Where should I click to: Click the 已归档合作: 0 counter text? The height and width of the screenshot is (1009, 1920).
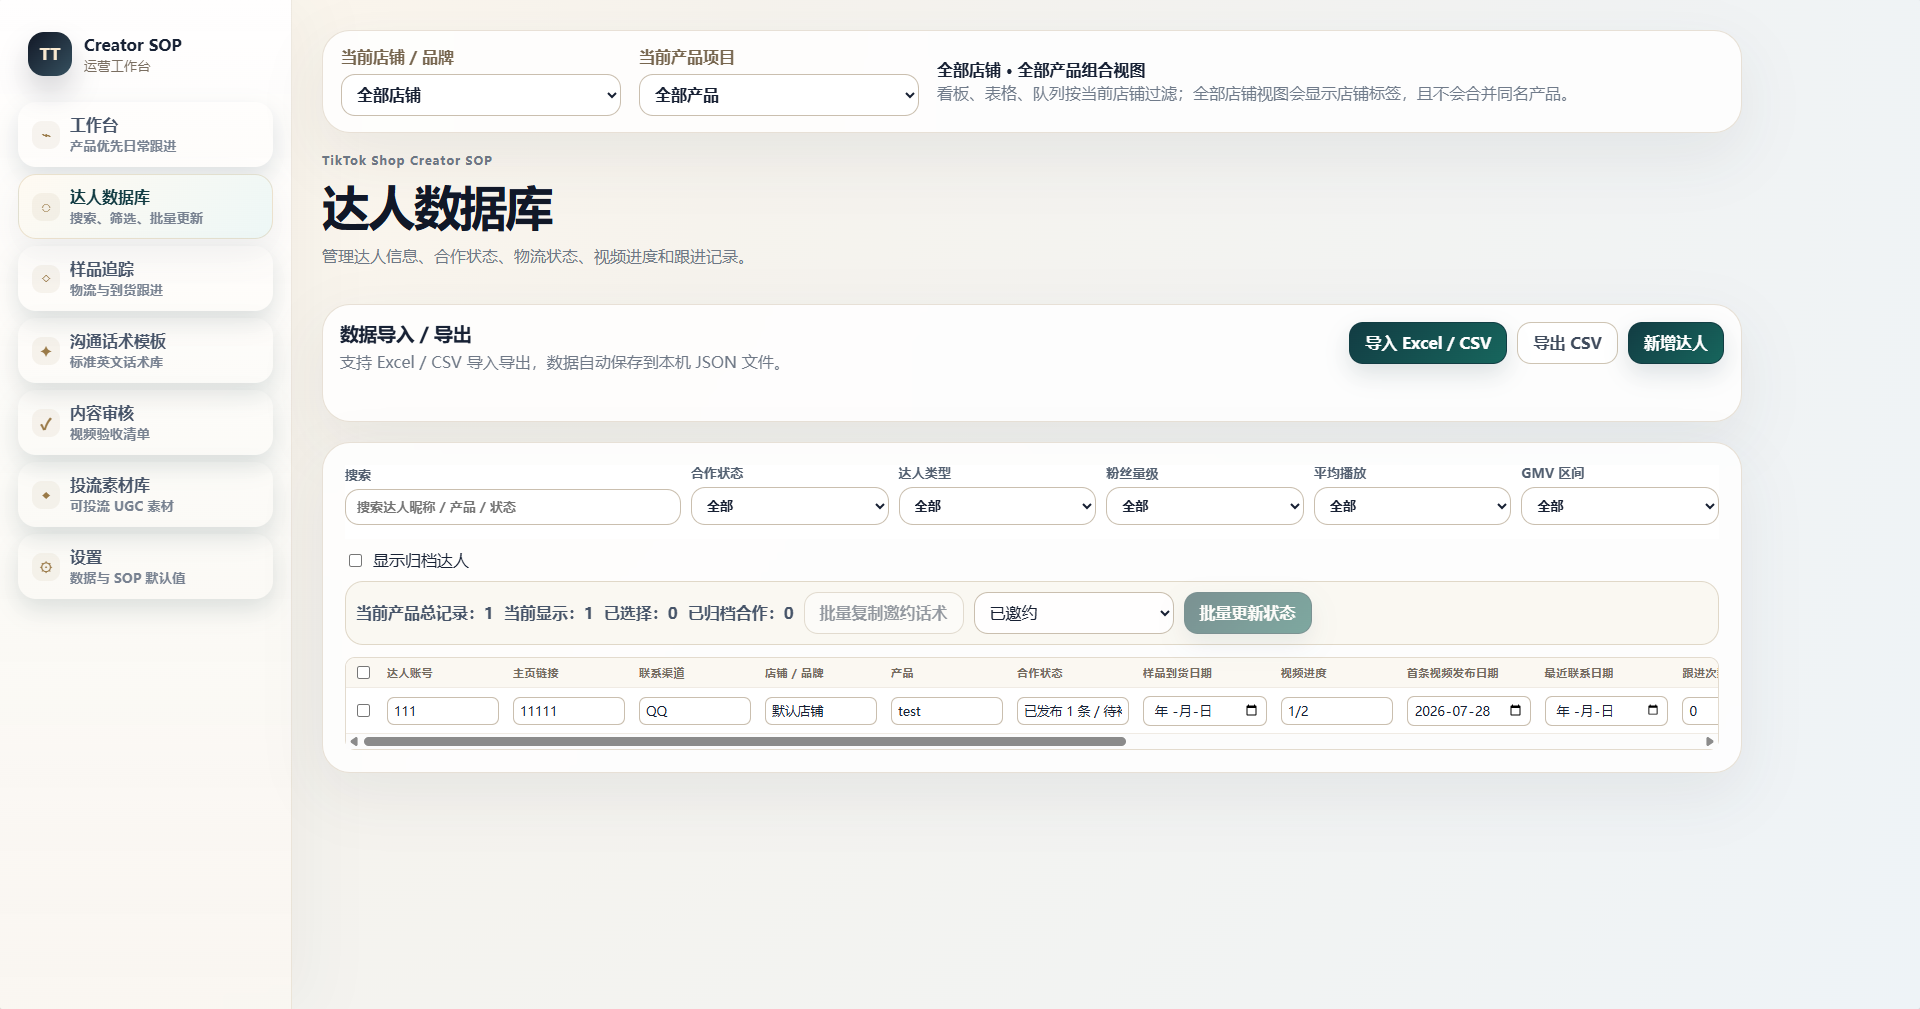tap(741, 613)
